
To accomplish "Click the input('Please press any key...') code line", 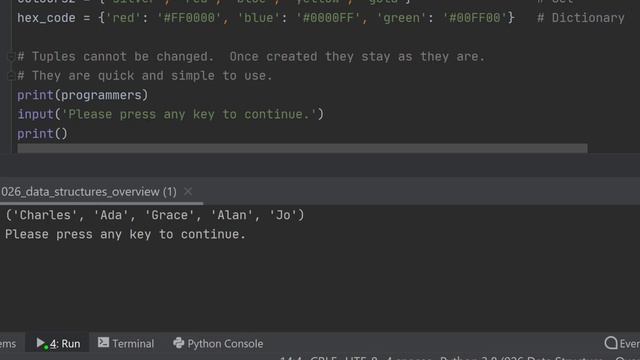I will (x=171, y=114).
